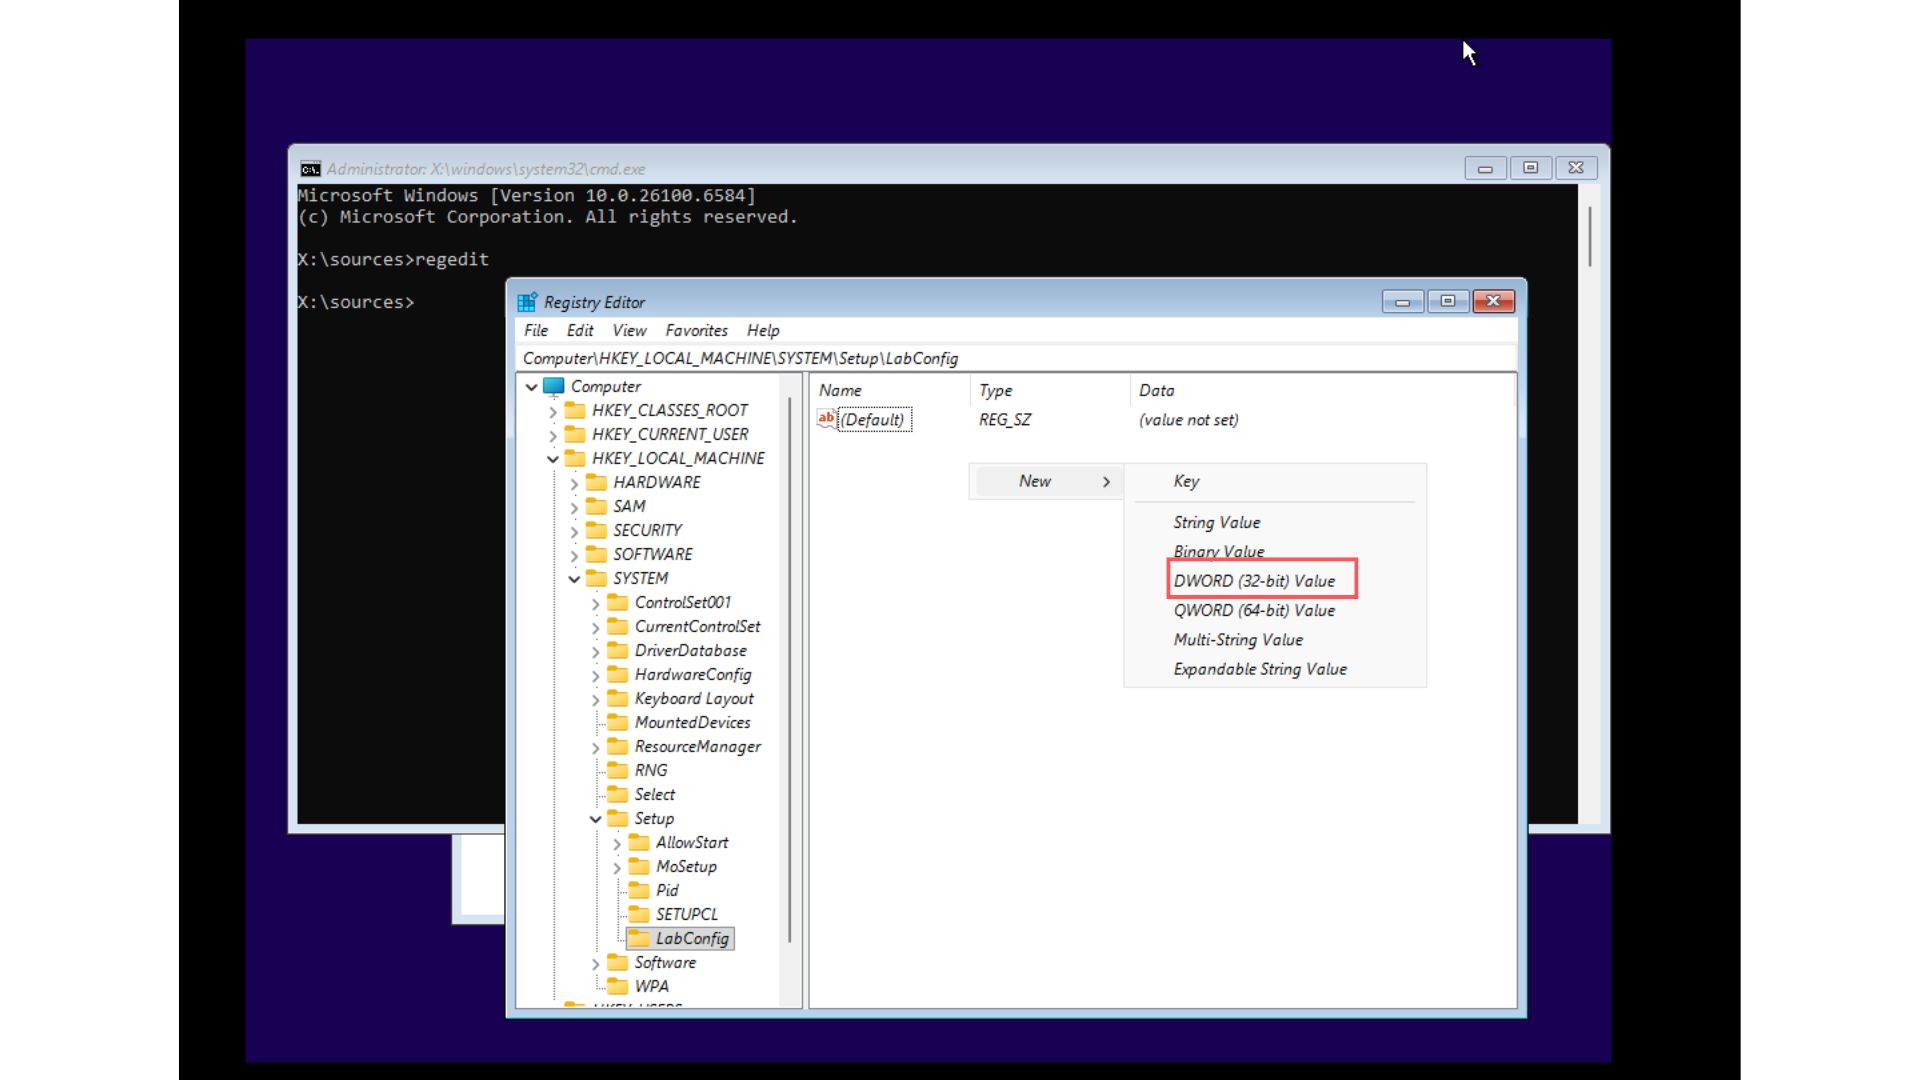Click the cmd.exe icon in its title bar
The height and width of the screenshot is (1080, 1920).
[310, 169]
